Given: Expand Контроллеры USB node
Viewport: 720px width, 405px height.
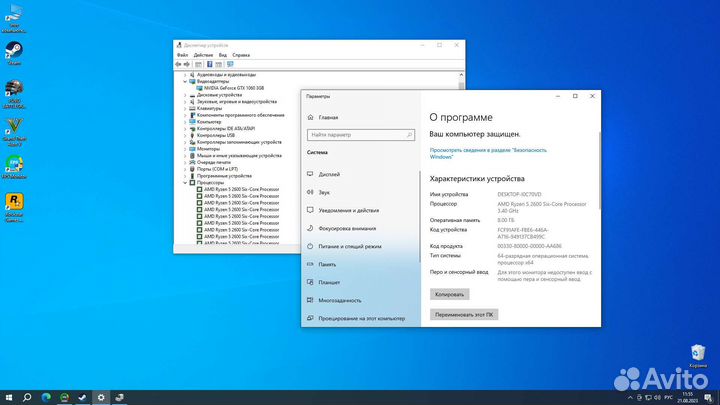Looking at the screenshot, I should tap(185, 135).
